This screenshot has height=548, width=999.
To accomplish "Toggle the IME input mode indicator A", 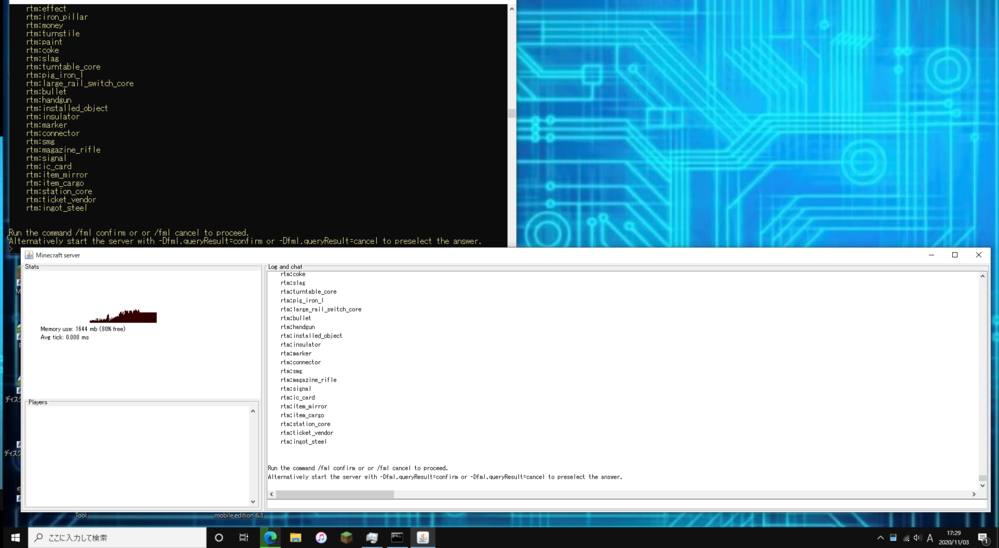I will [930, 538].
